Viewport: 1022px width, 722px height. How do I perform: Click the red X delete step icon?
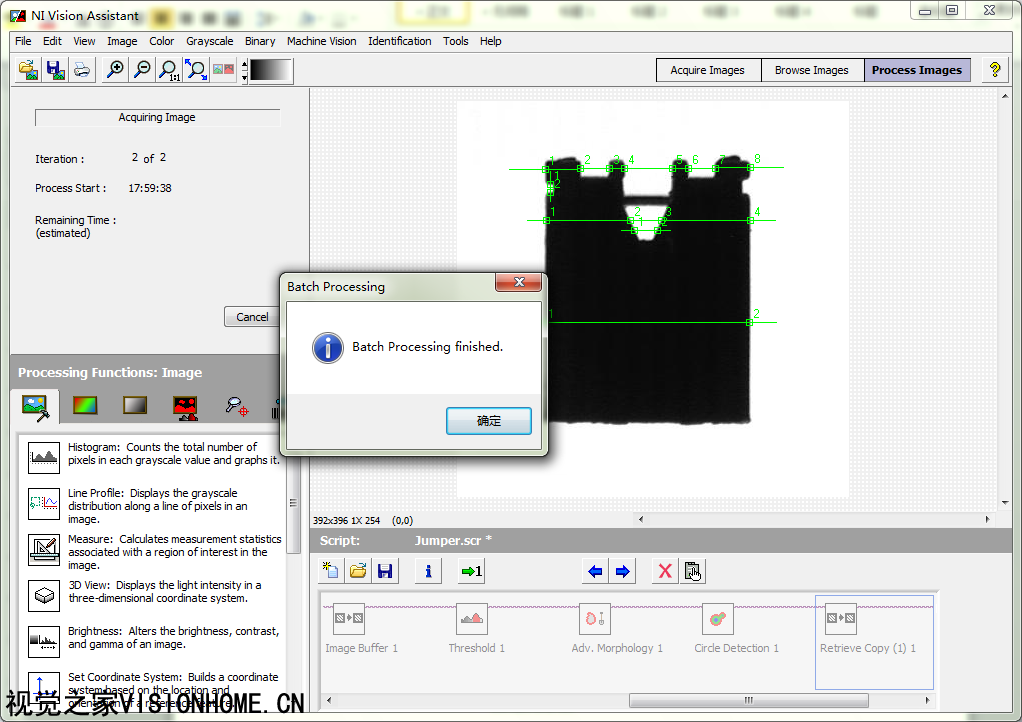[664, 572]
